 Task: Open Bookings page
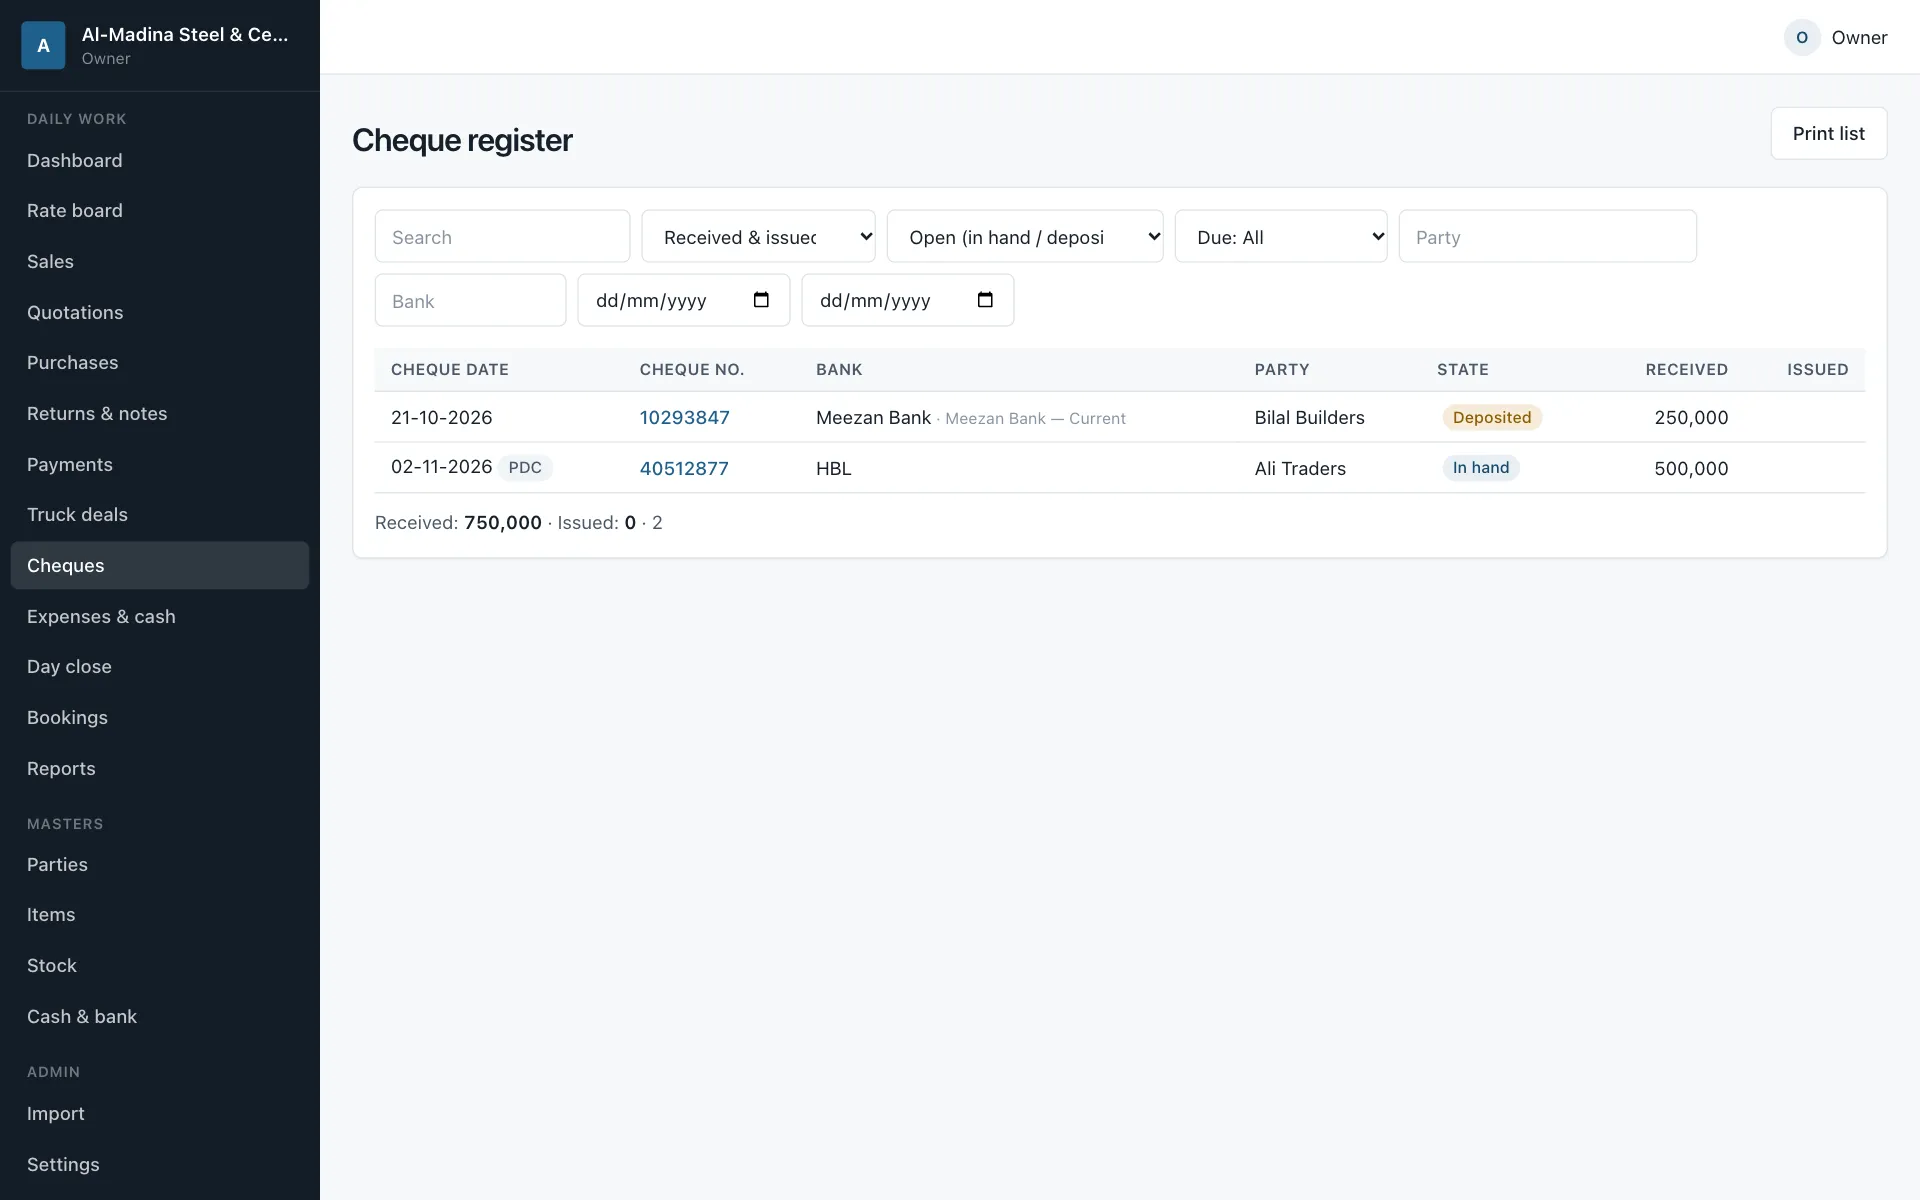pyautogui.click(x=160, y=718)
